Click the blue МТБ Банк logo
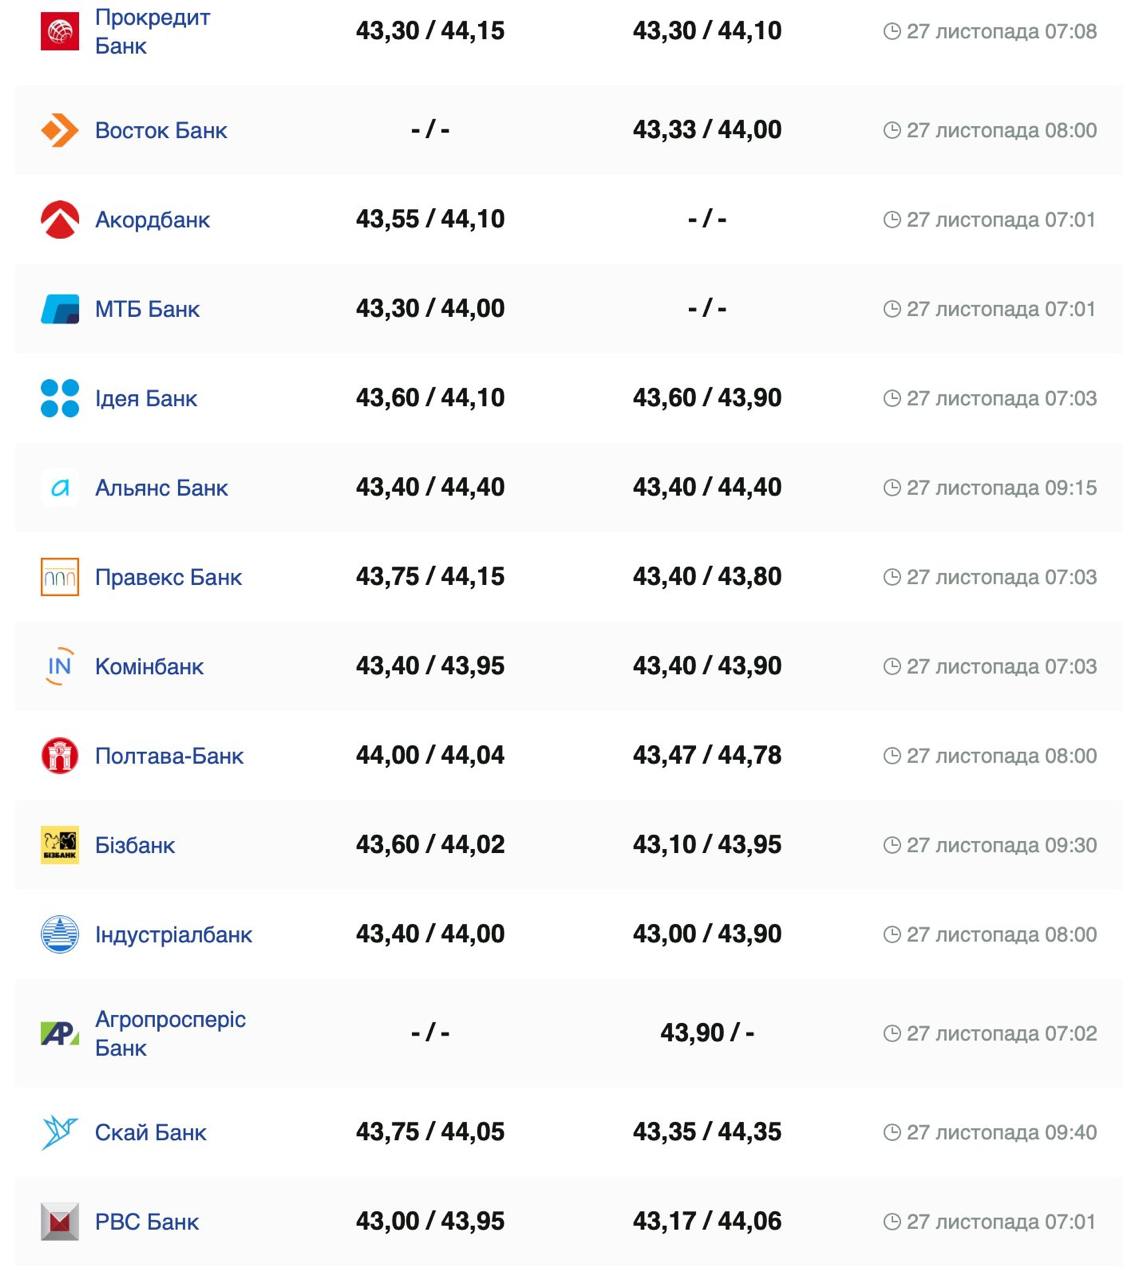The width and height of the screenshot is (1147, 1280). point(60,309)
